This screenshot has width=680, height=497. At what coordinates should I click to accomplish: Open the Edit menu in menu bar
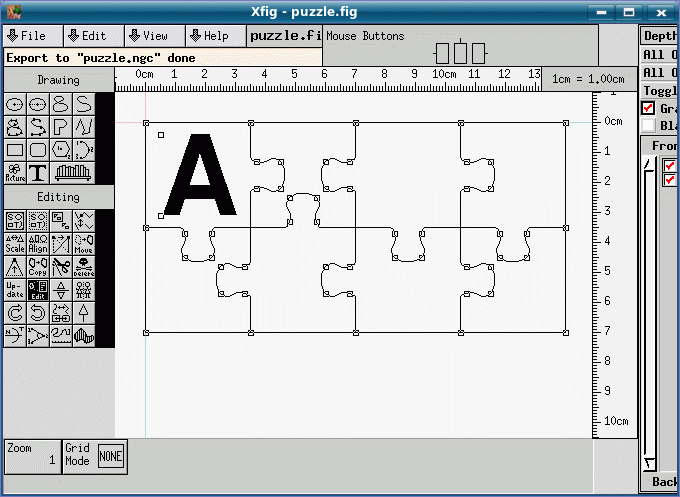click(94, 36)
